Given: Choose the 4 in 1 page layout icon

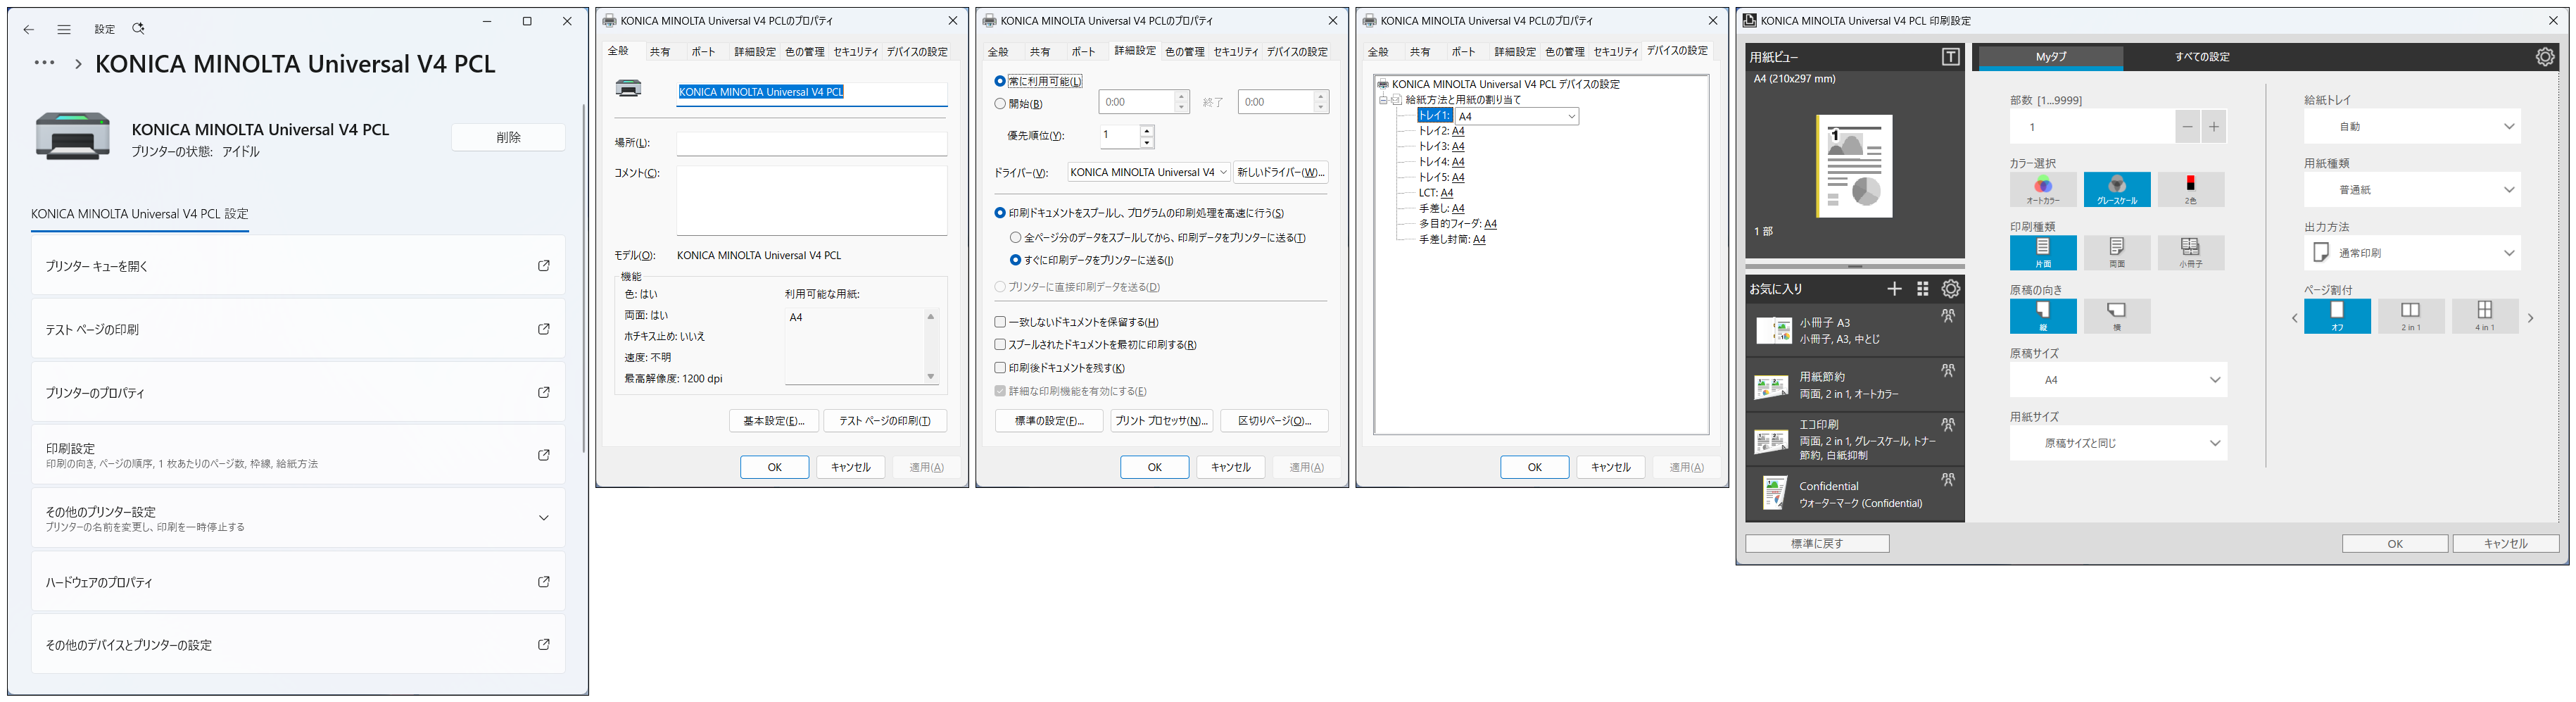Looking at the screenshot, I should click(2484, 315).
